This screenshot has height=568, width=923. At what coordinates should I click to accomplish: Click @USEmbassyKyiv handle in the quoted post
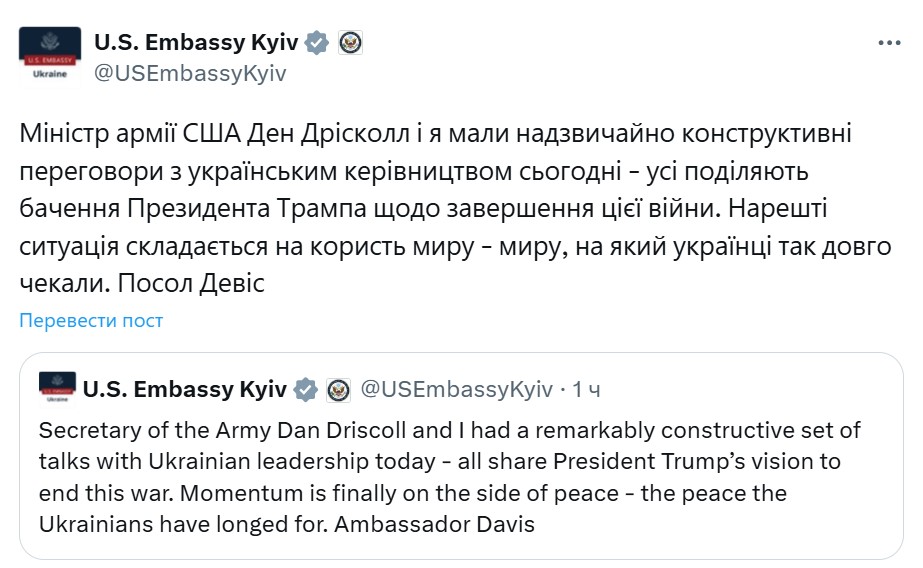(455, 389)
